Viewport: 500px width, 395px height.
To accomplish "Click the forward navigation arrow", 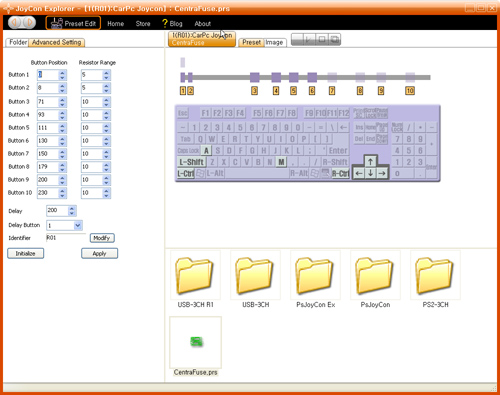I will coord(29,23).
